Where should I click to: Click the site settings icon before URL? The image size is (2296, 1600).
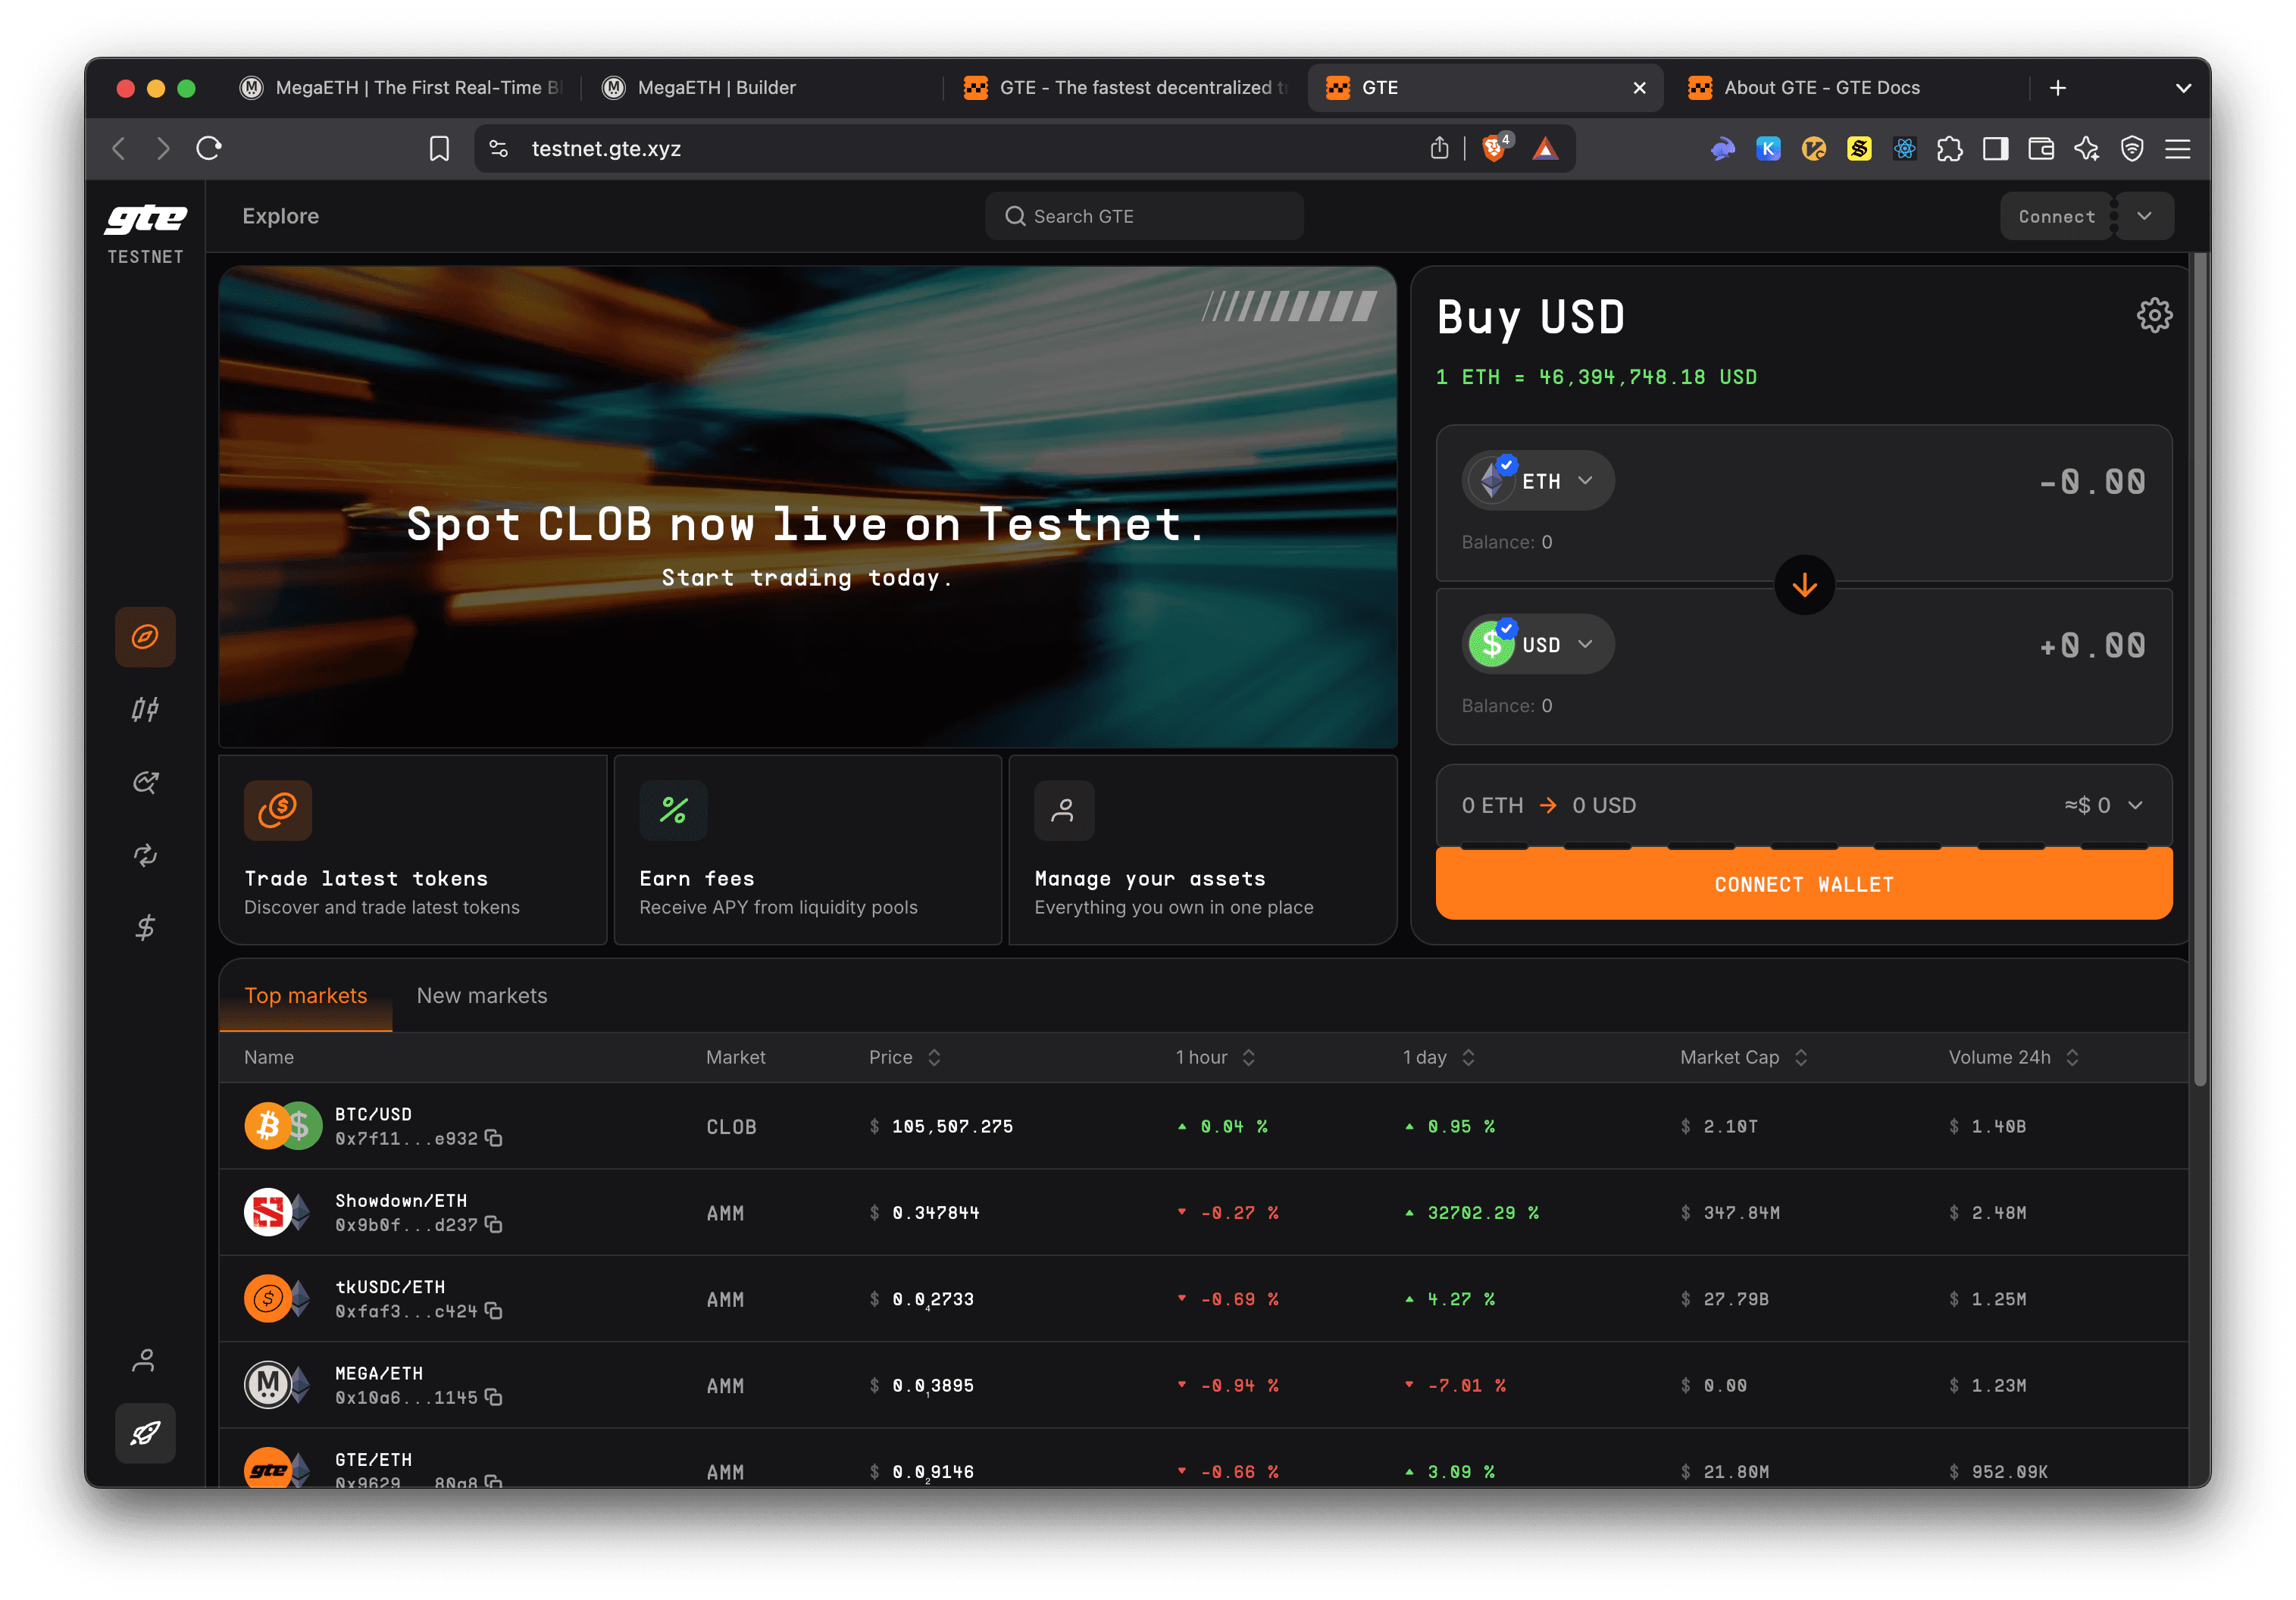[x=498, y=148]
